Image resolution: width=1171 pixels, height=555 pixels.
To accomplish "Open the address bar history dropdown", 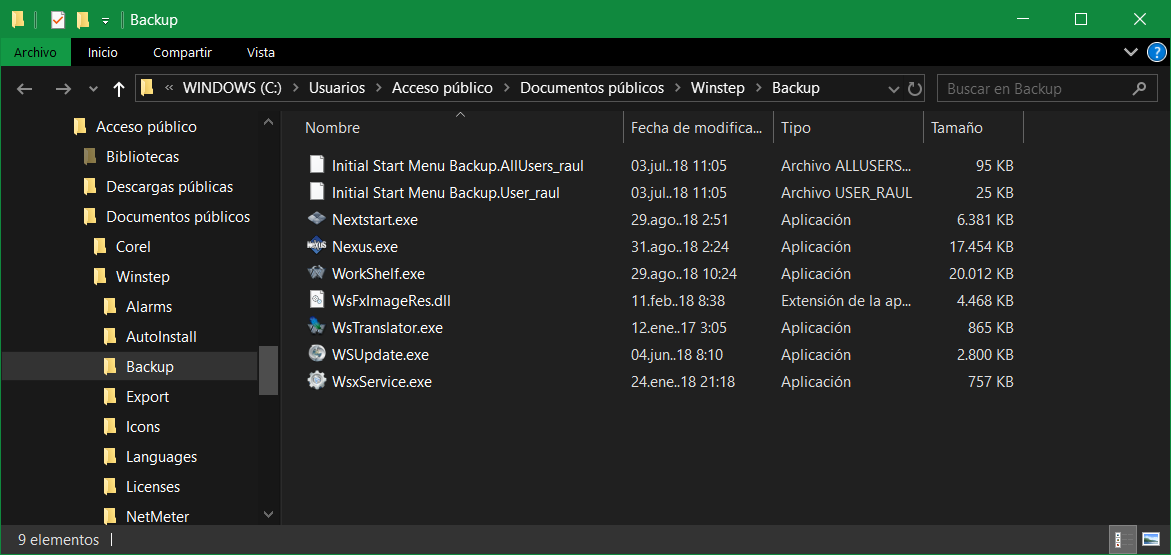I will point(894,88).
